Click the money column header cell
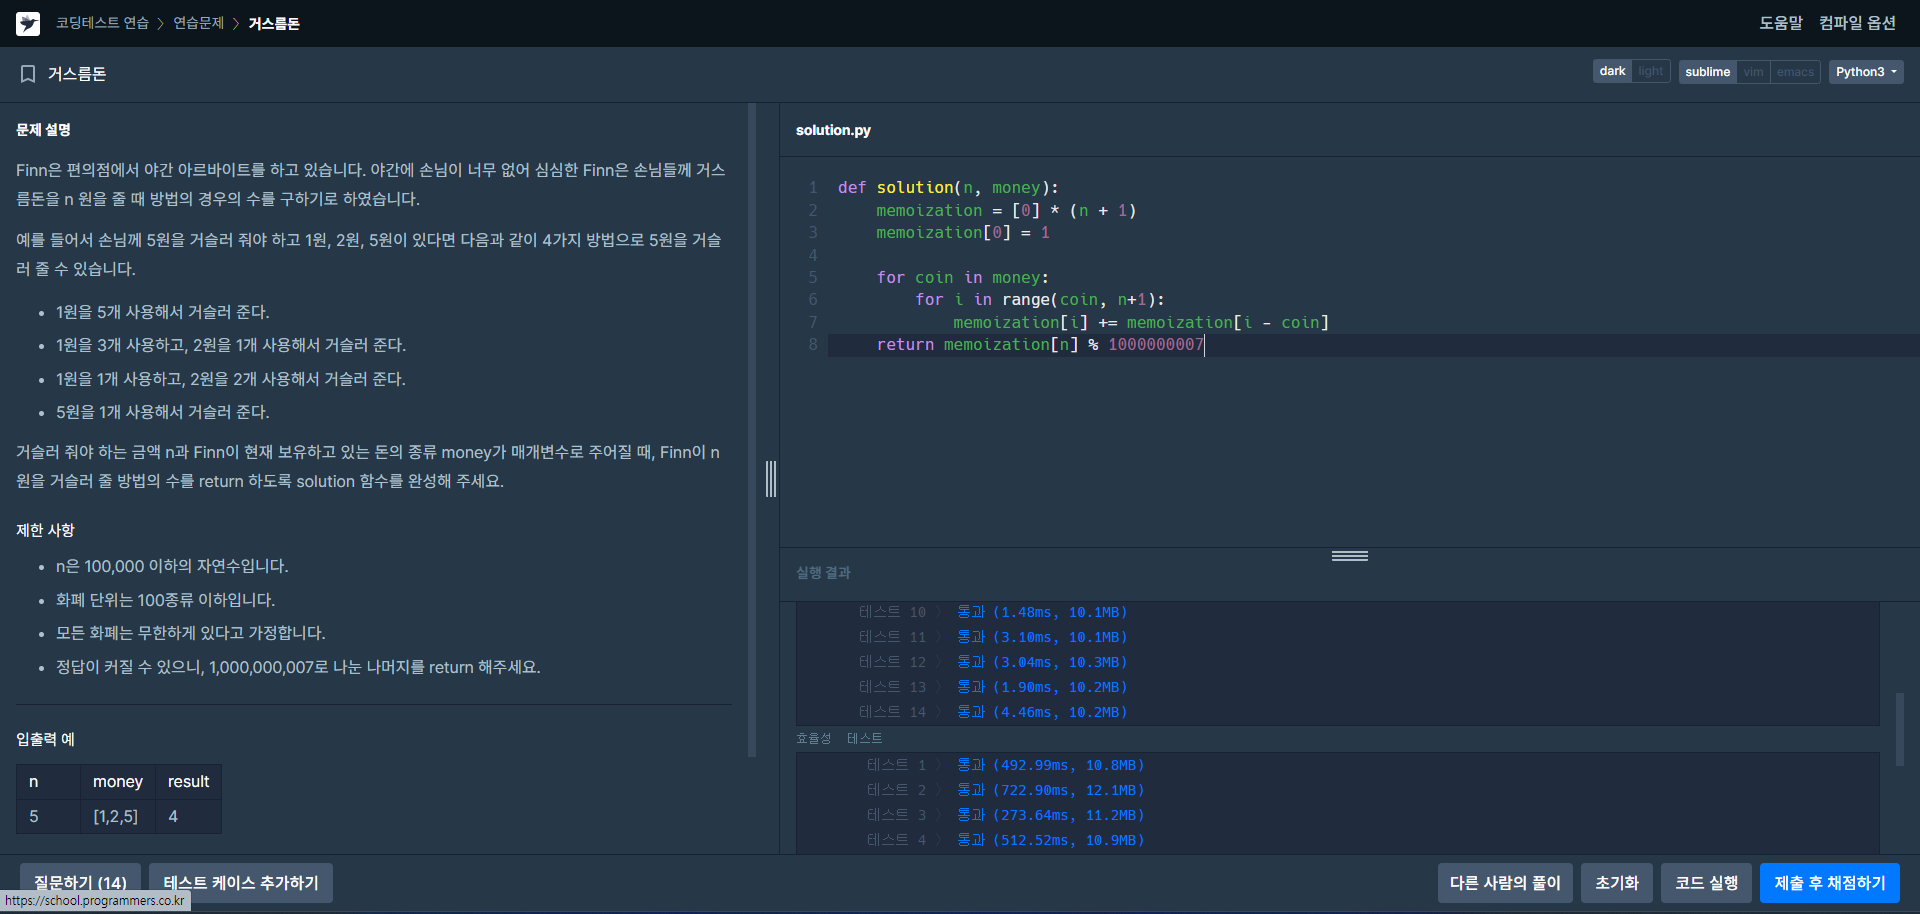Screen dimensions: 1920x914 tap(118, 782)
